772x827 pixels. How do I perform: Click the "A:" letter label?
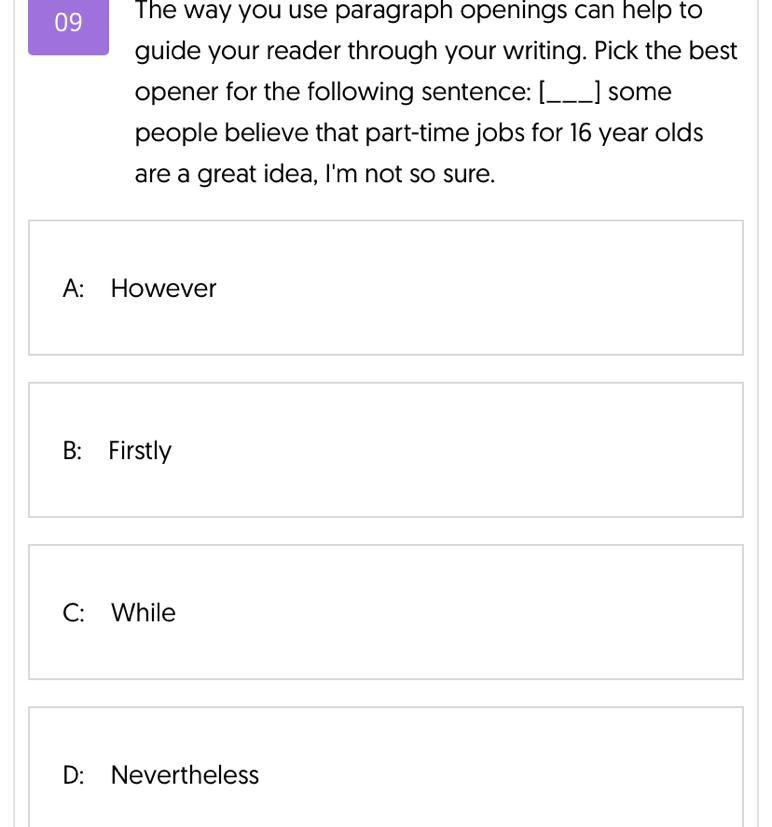coord(73,289)
